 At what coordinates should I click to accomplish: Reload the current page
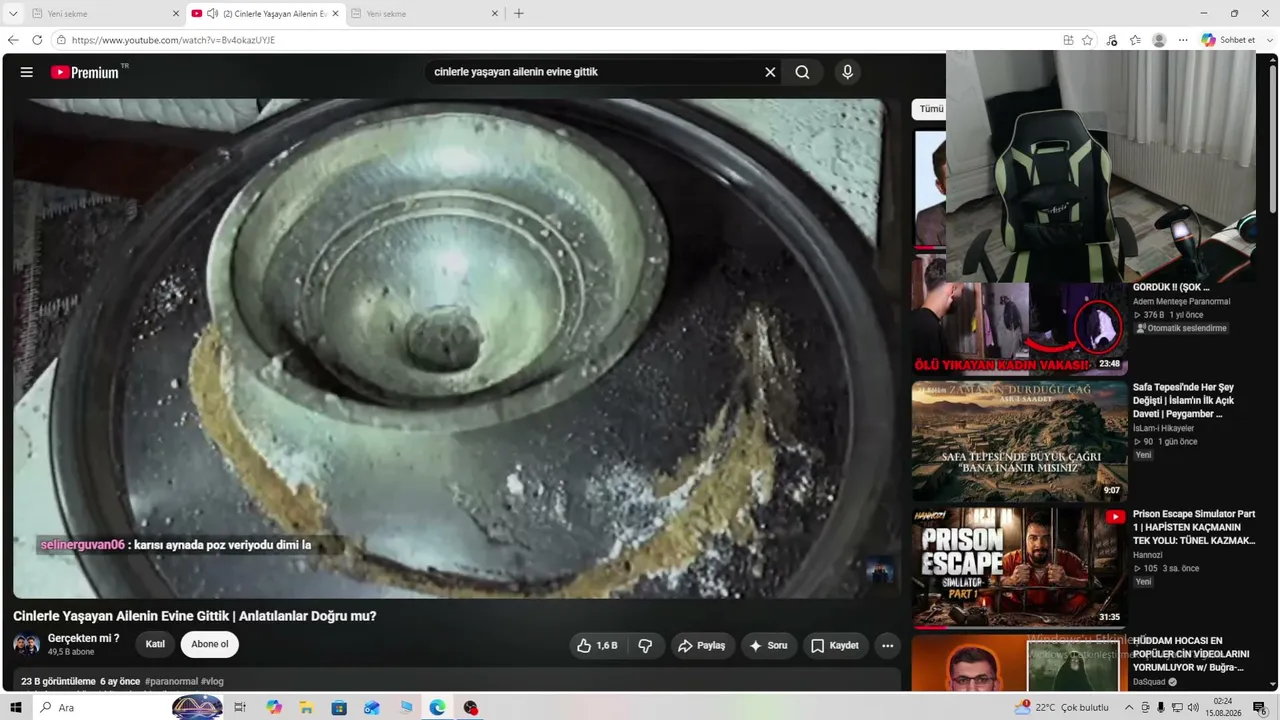pos(37,40)
